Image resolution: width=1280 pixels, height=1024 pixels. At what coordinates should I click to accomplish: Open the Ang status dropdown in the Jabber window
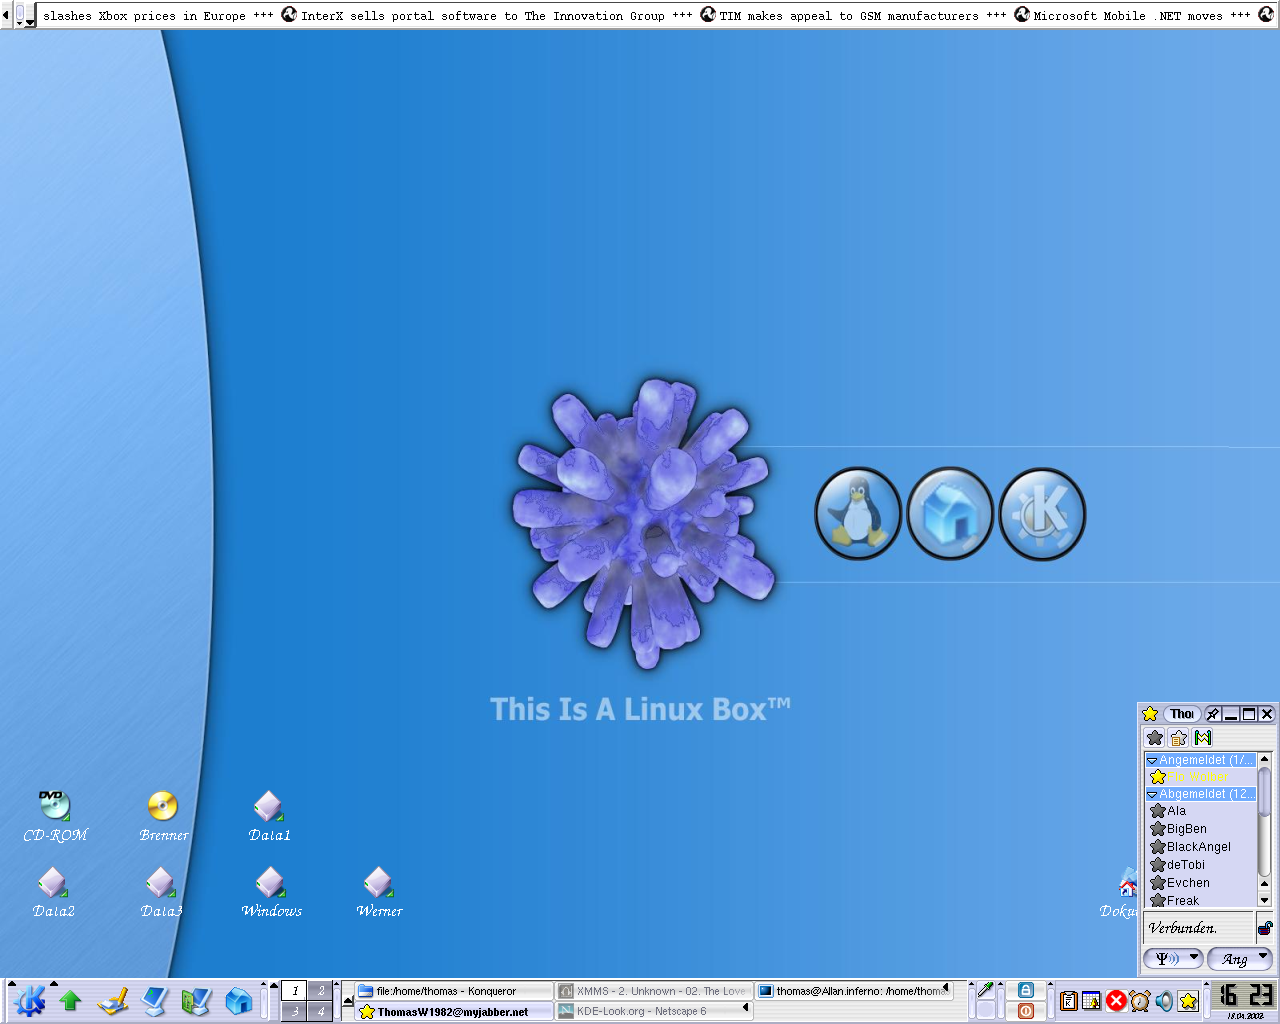tap(1239, 958)
